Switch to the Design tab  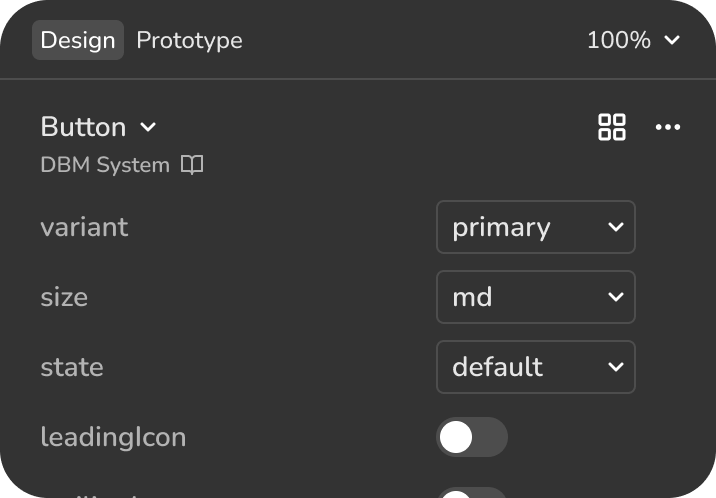coord(78,40)
